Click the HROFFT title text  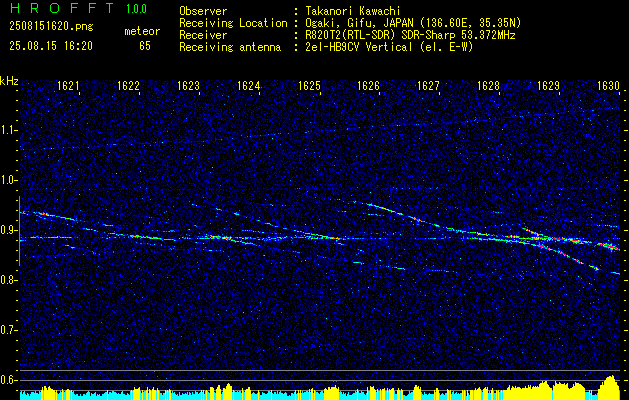pos(62,8)
